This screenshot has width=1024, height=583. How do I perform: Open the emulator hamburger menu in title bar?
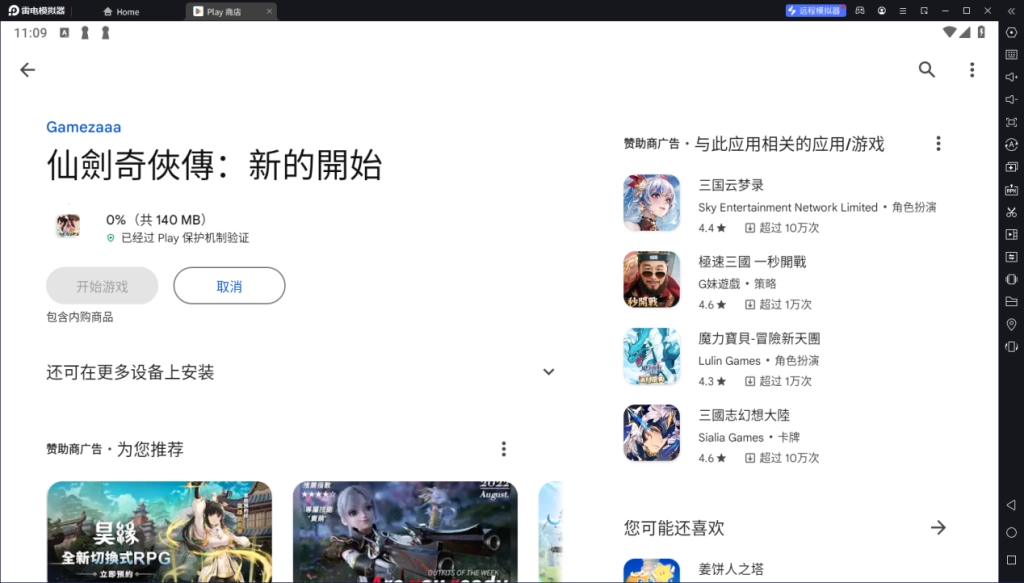903,10
